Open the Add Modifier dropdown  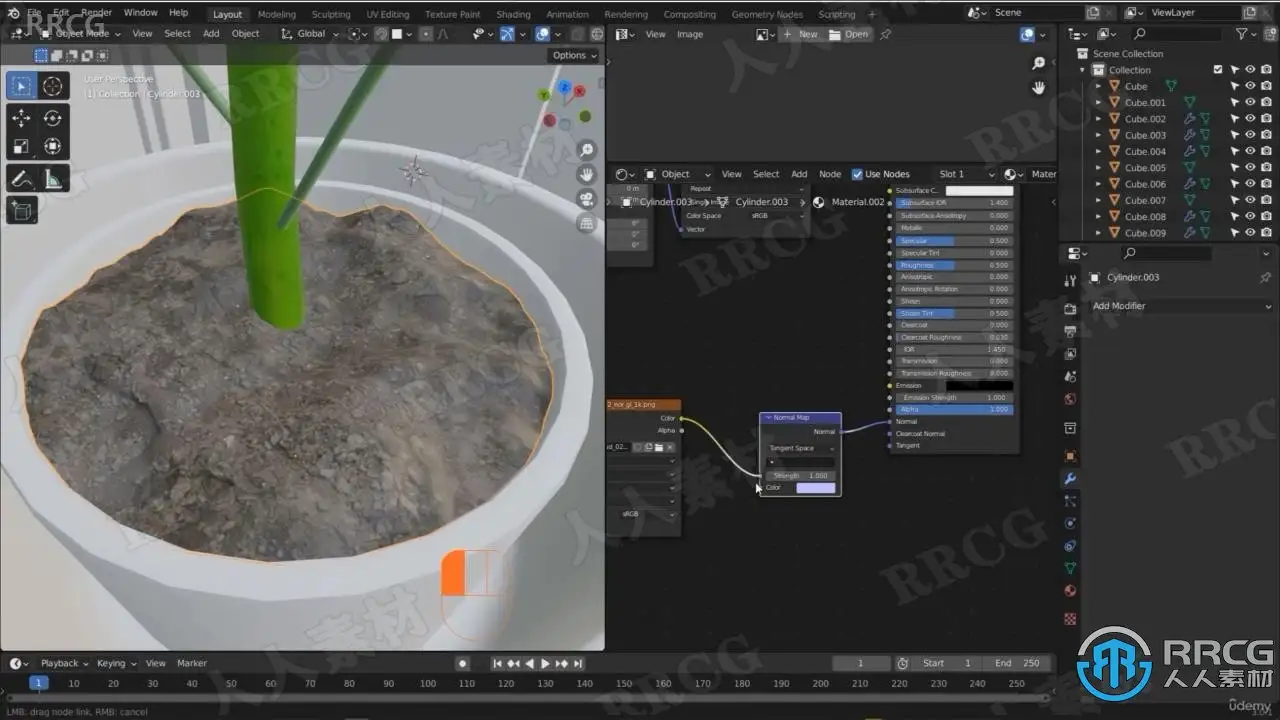pyautogui.click(x=1181, y=306)
